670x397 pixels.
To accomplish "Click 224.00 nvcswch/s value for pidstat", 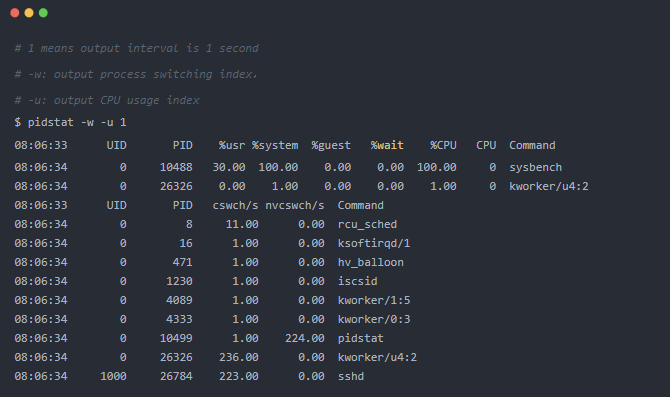I will point(305,338).
